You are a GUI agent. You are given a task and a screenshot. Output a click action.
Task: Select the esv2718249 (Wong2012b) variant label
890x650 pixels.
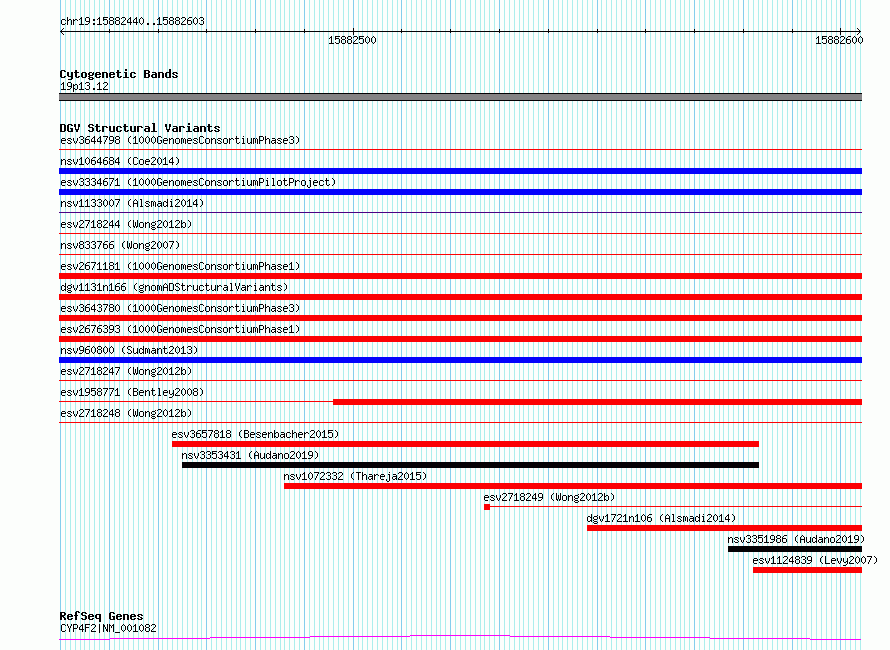(x=549, y=497)
